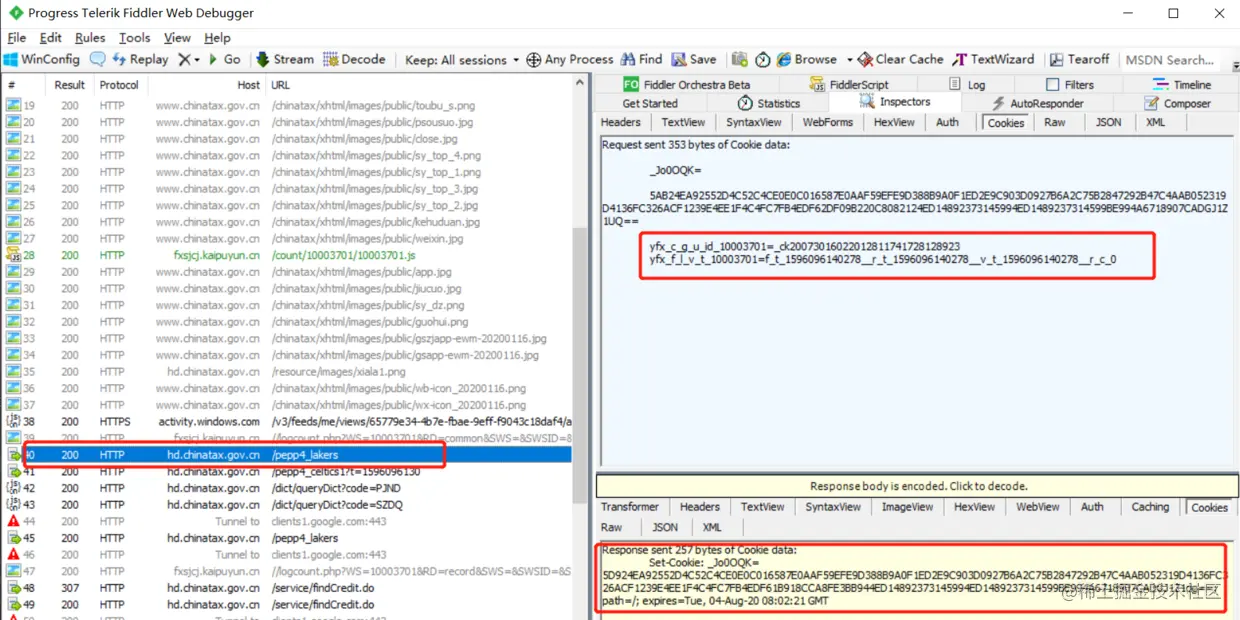Sort sessions by URL column header

coord(420,85)
